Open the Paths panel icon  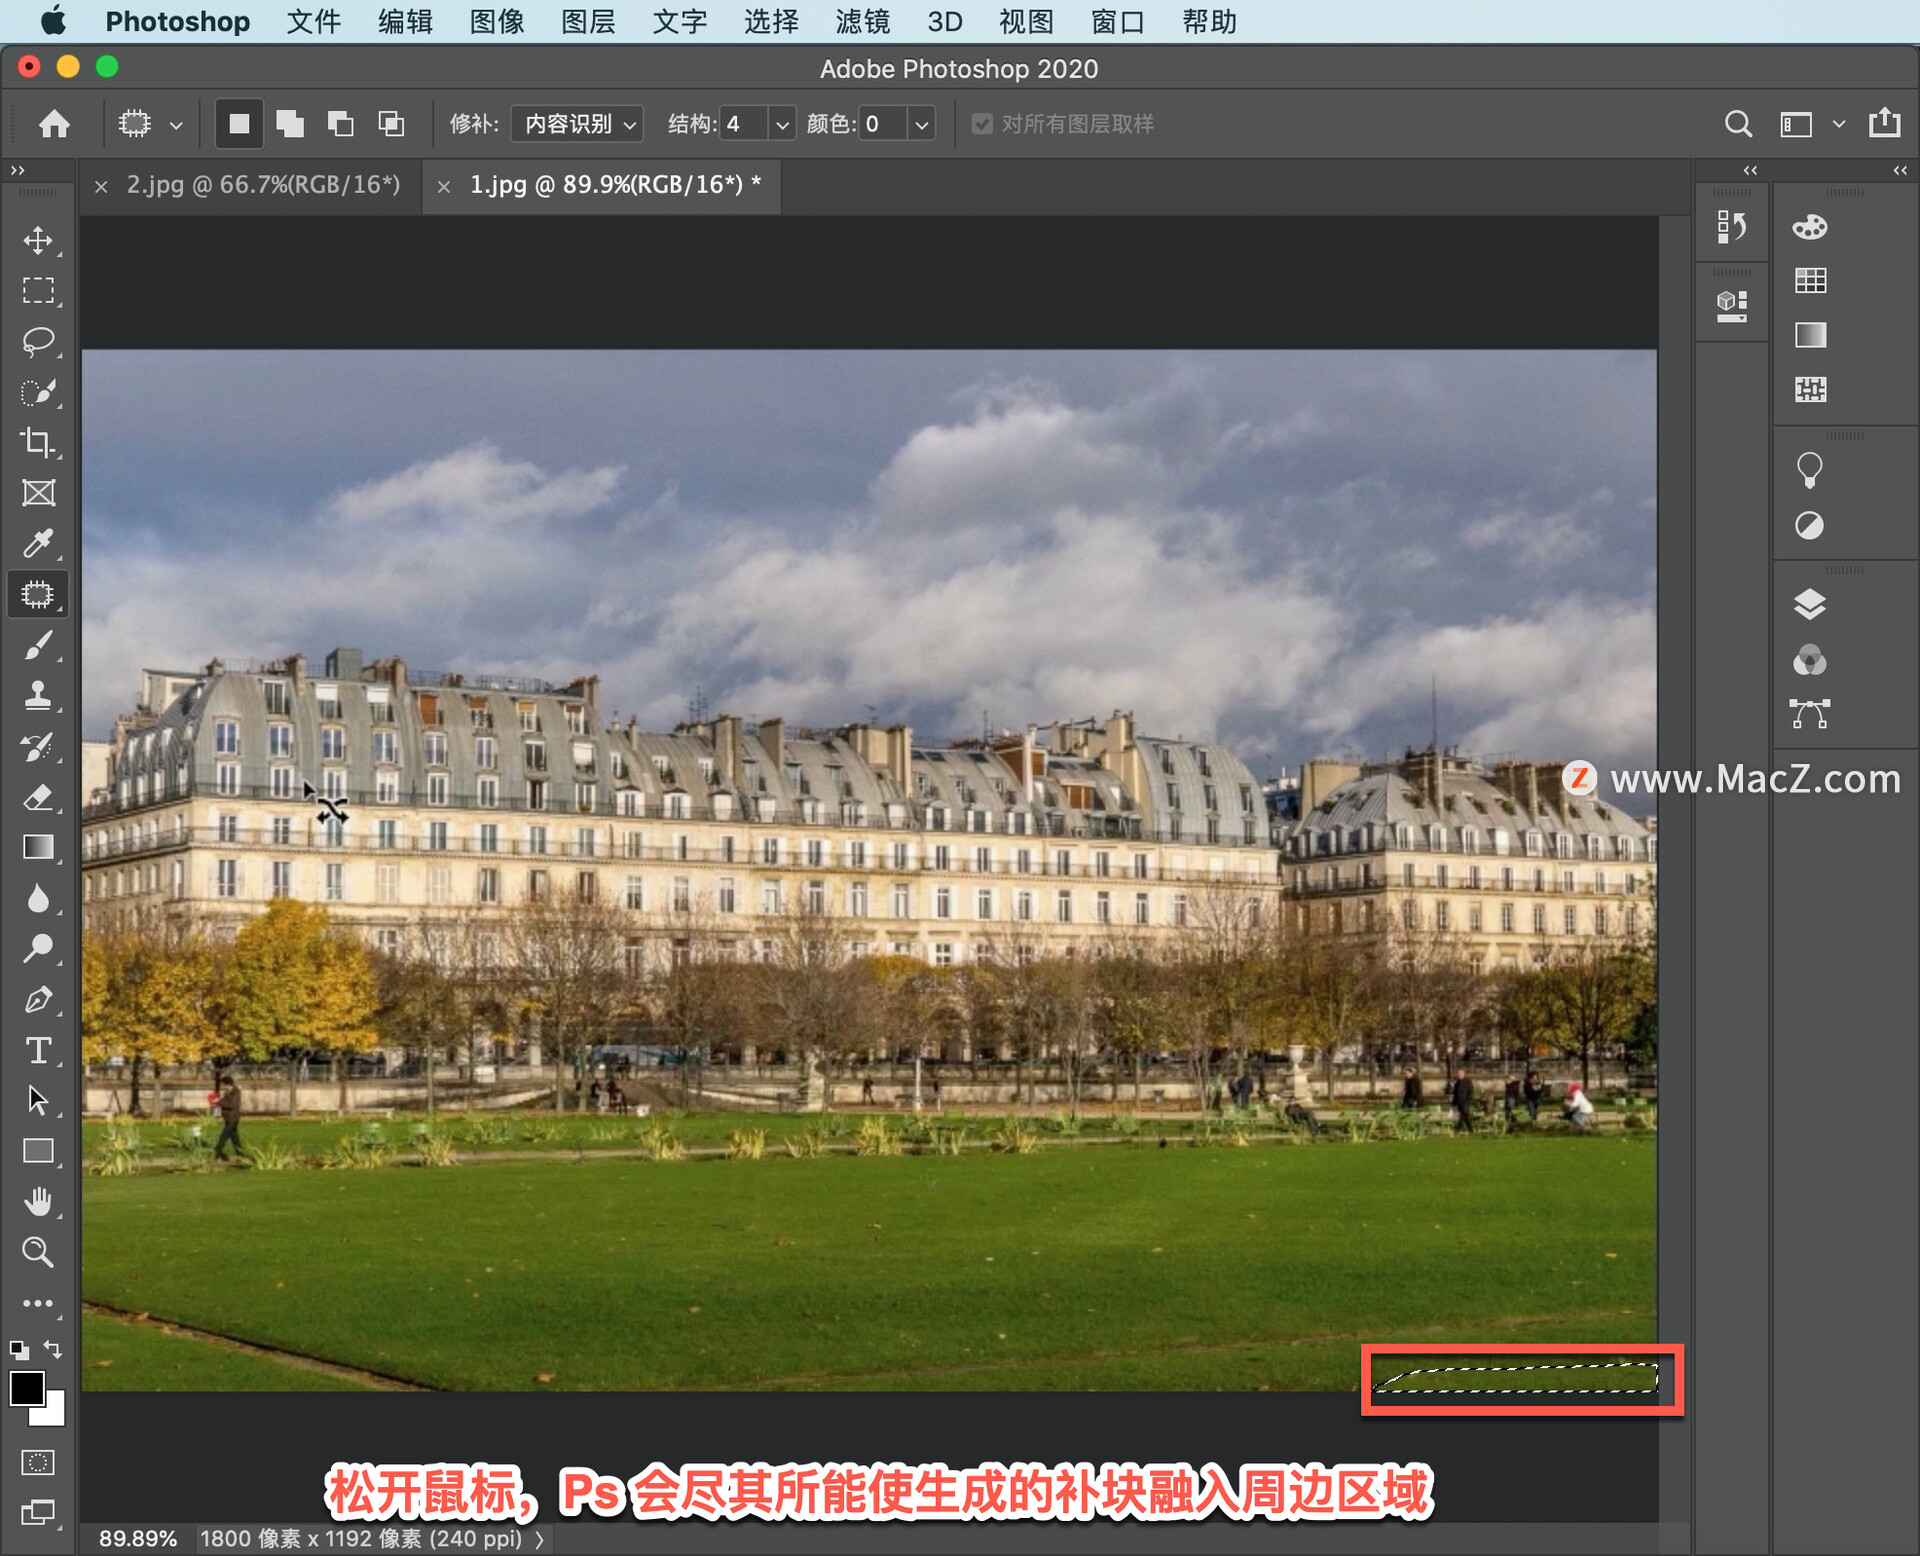[1810, 714]
